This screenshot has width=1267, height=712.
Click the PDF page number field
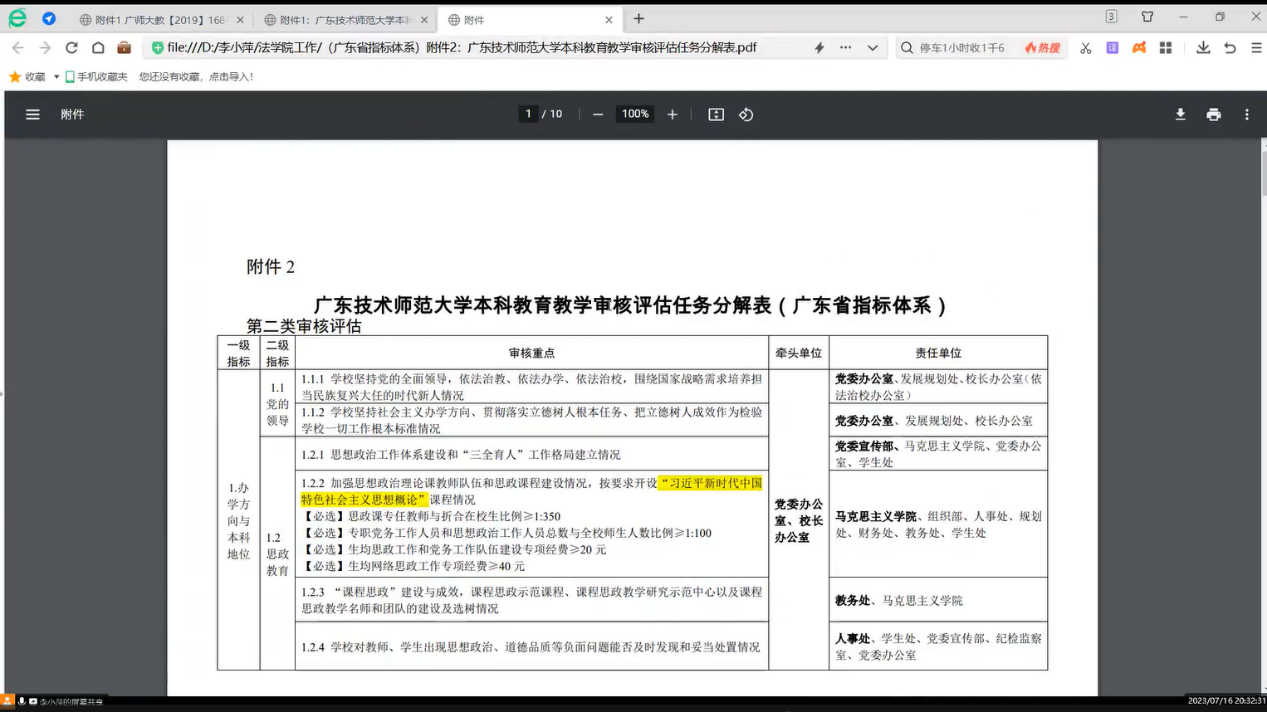(x=529, y=114)
